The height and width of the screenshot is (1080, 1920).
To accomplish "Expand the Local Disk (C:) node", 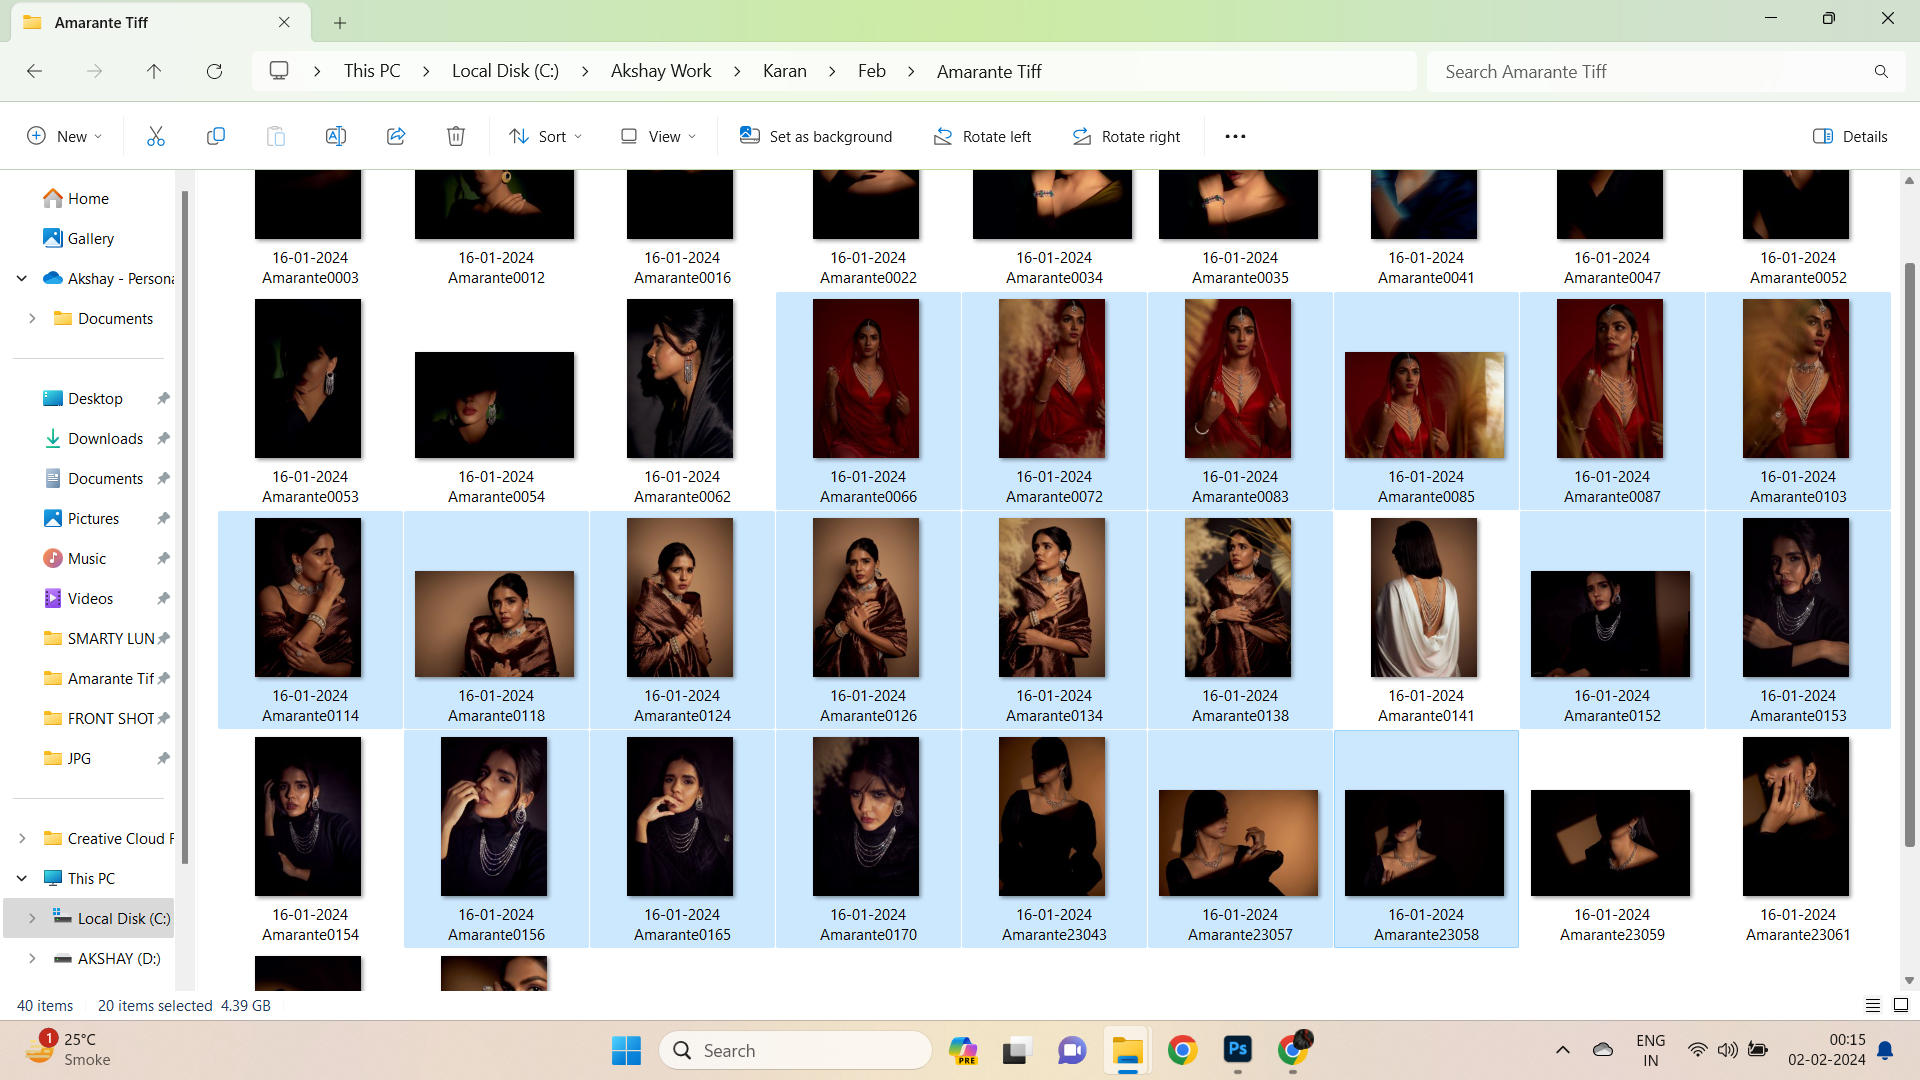I will point(32,918).
